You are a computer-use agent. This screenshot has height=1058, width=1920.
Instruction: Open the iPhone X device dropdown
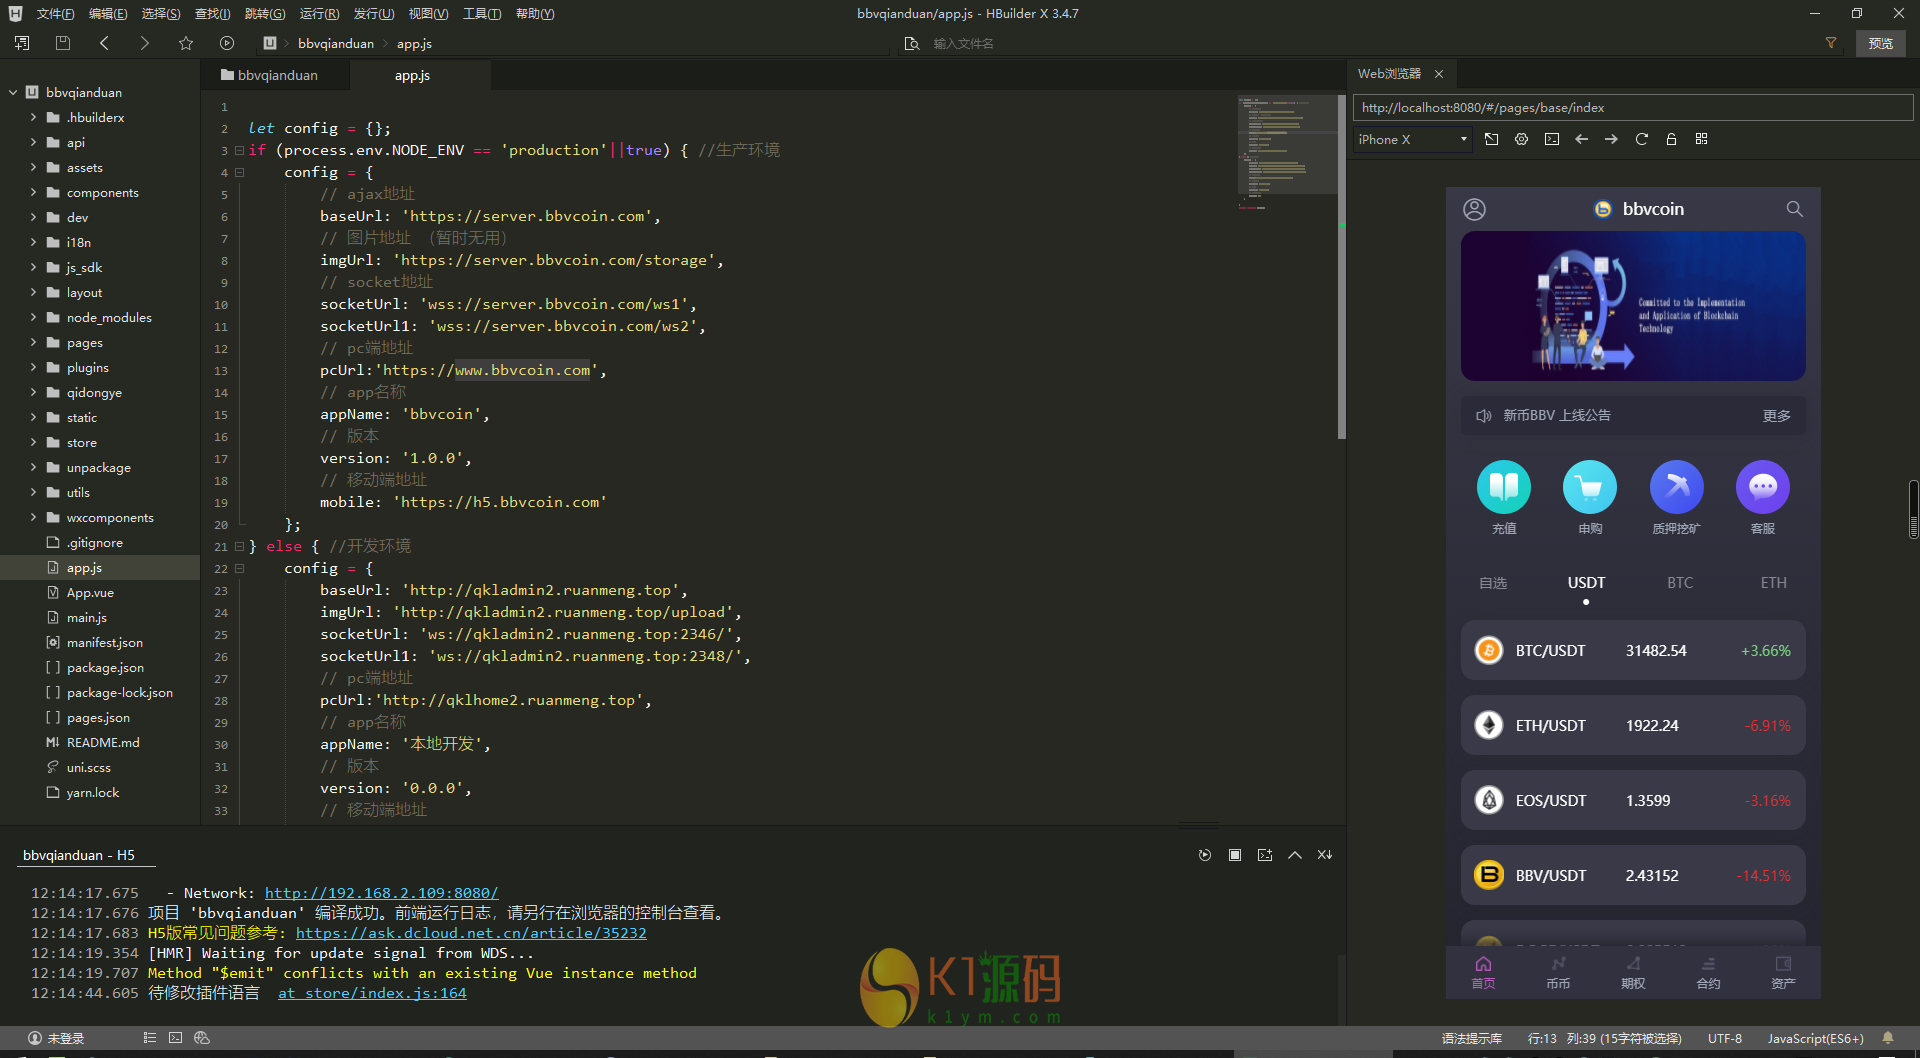1412,140
